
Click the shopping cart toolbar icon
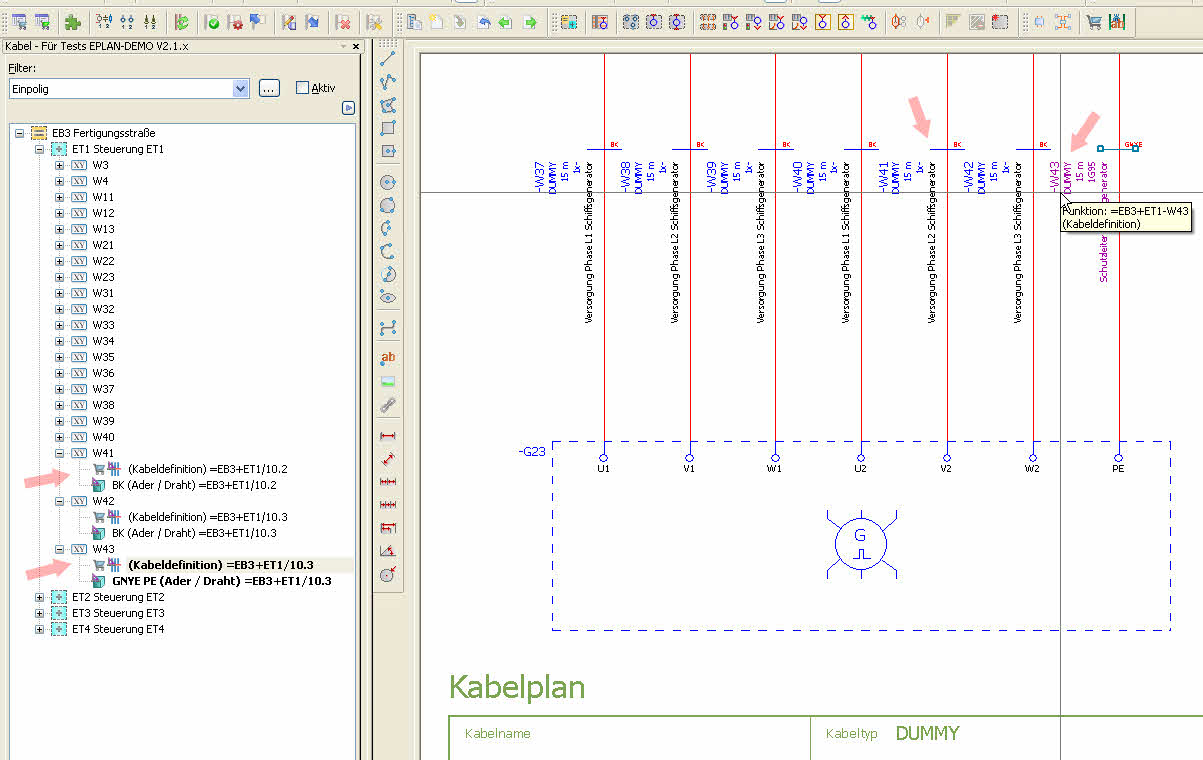click(1094, 22)
